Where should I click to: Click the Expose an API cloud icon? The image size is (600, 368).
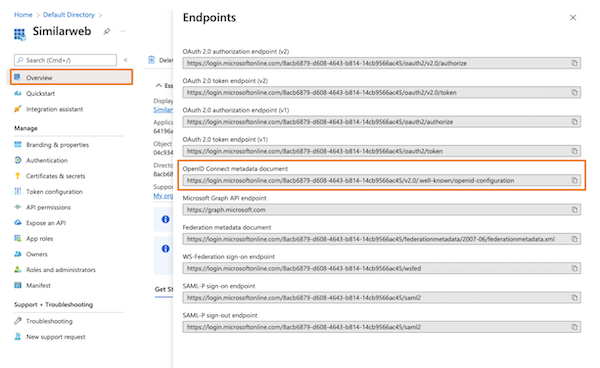coord(18,222)
